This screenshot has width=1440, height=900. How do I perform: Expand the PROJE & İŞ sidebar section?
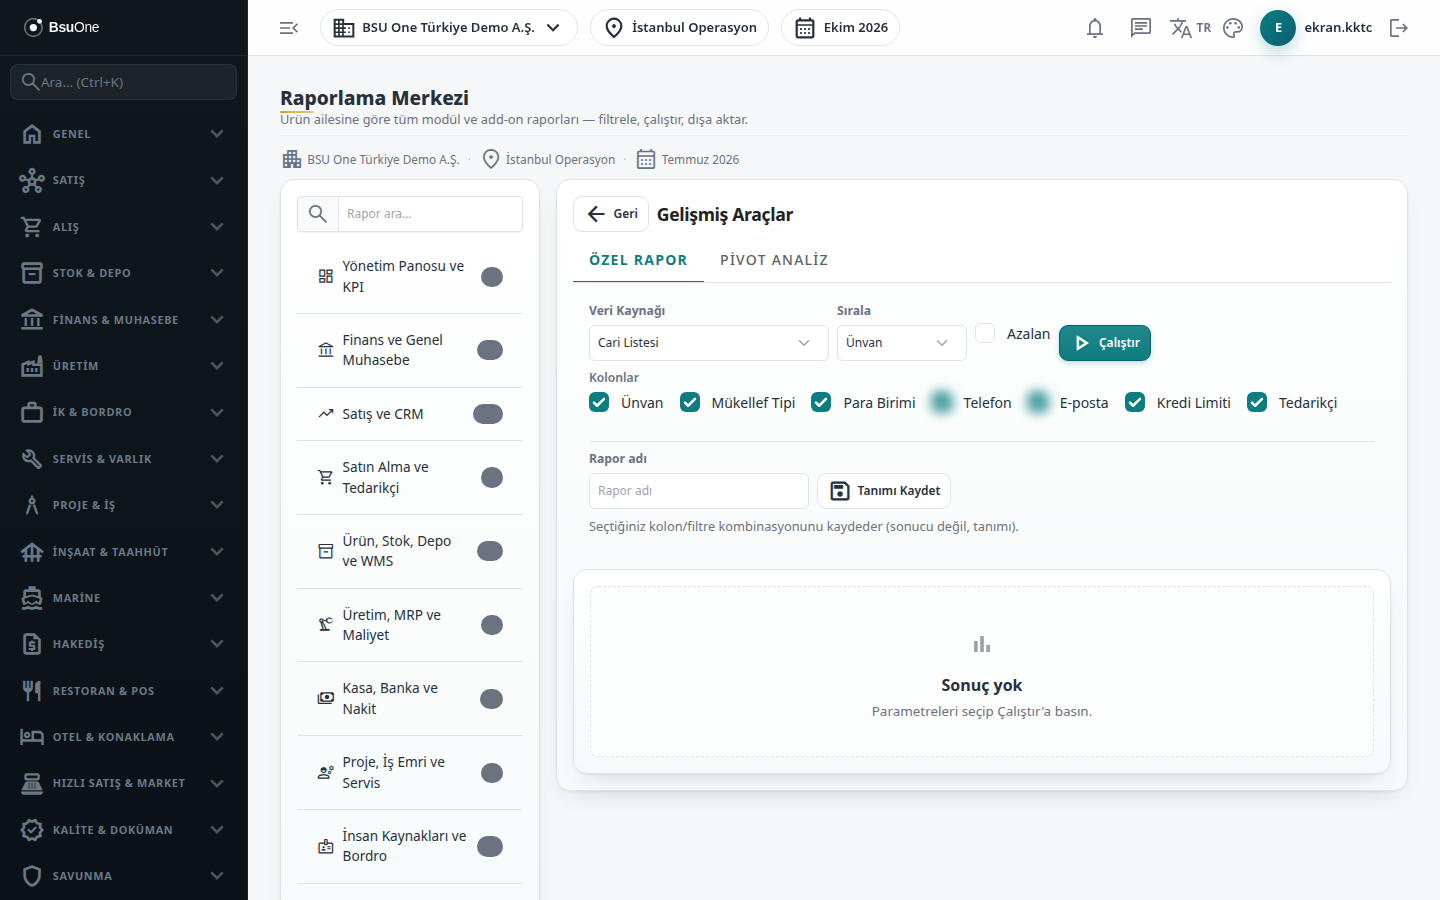tap(124, 505)
